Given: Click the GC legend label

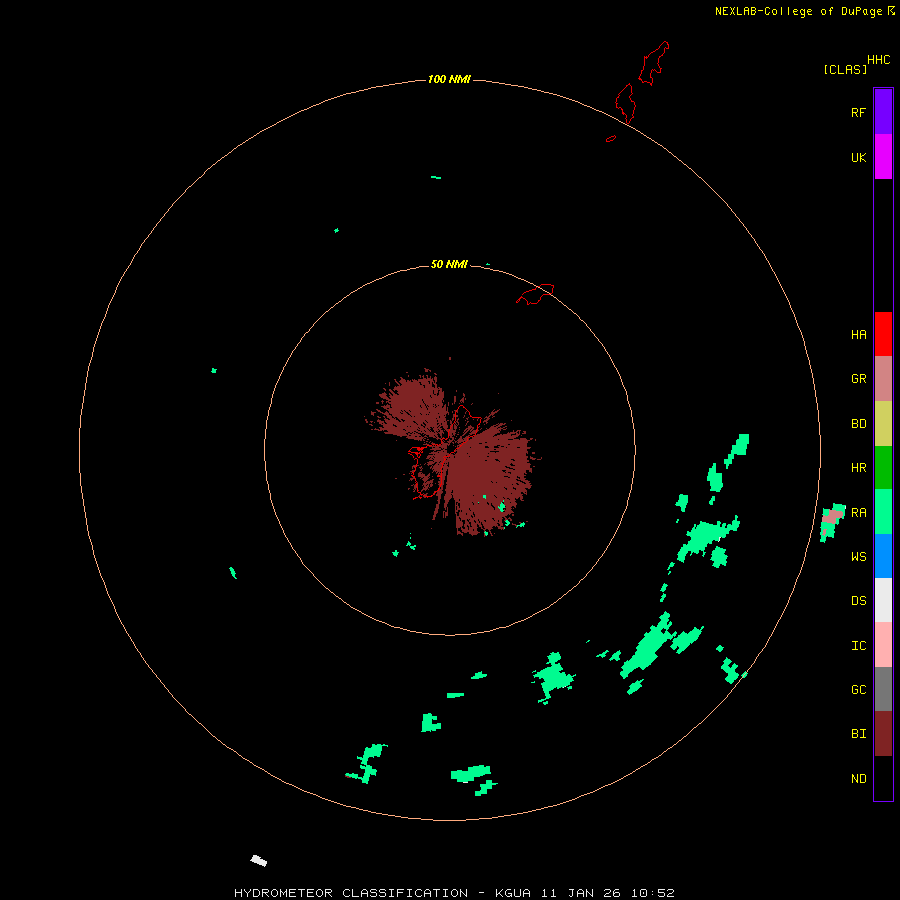Looking at the screenshot, I should click(858, 690).
